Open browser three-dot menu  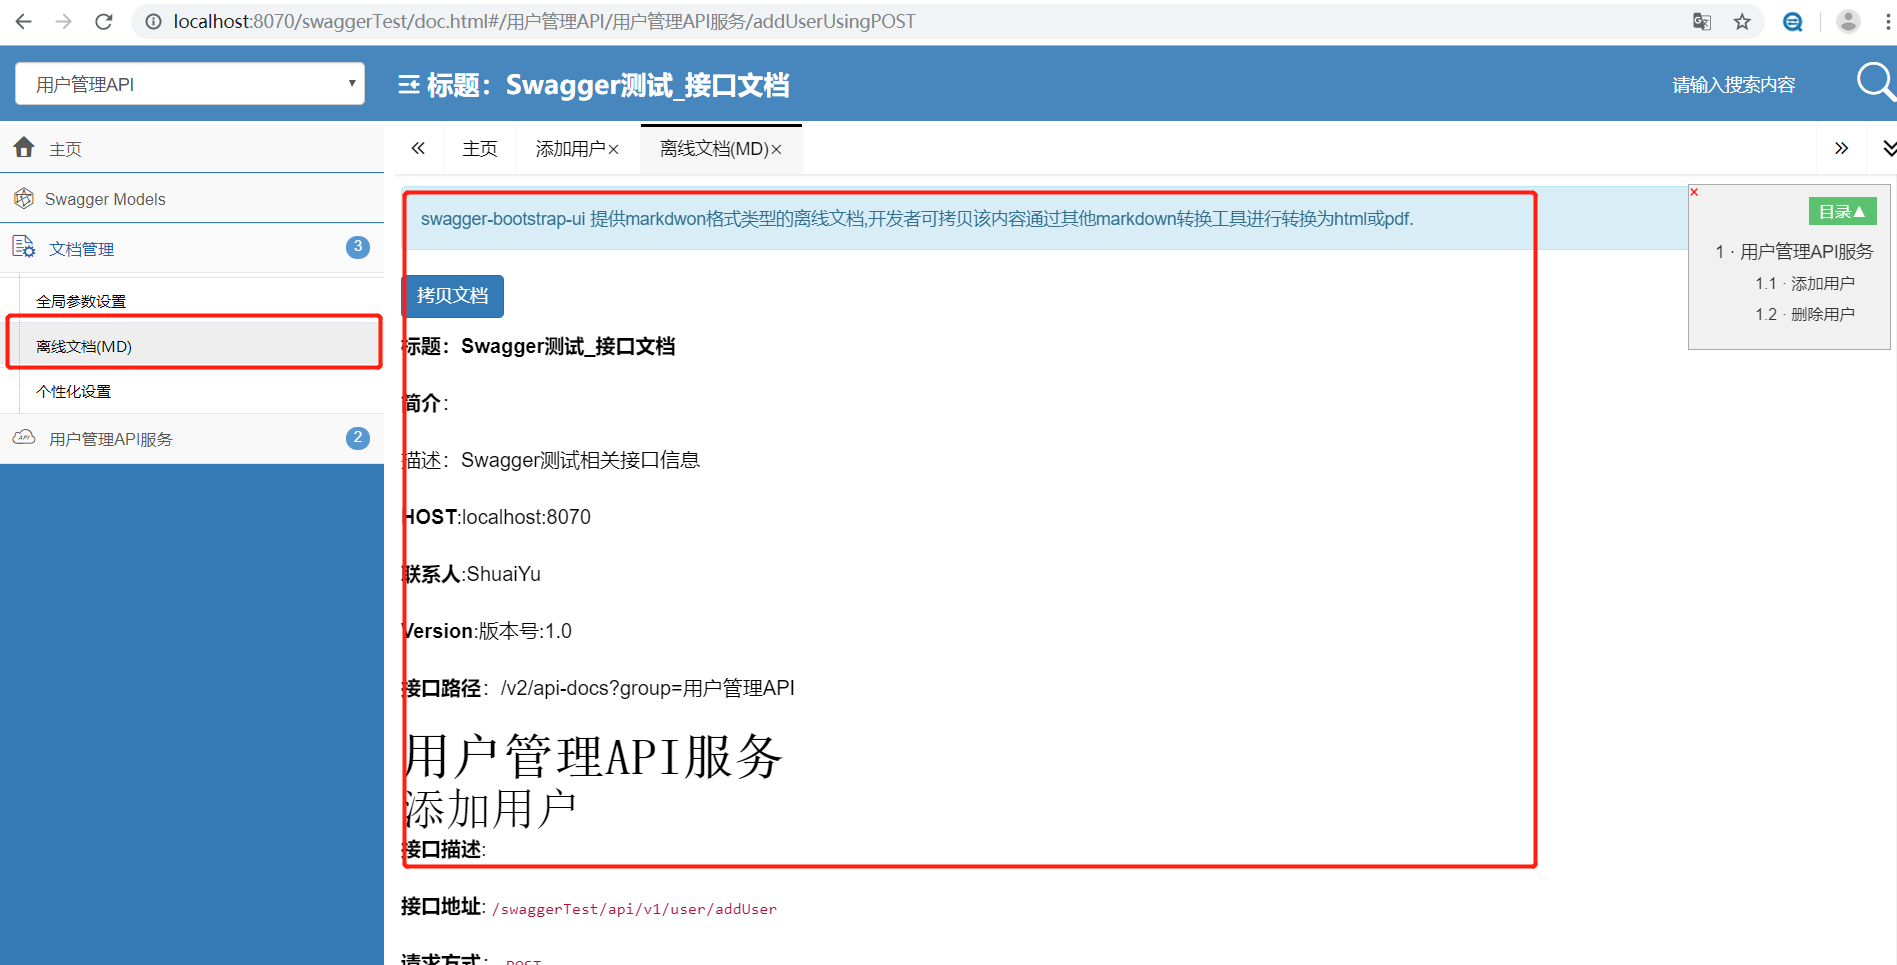pyautogui.click(x=1887, y=21)
